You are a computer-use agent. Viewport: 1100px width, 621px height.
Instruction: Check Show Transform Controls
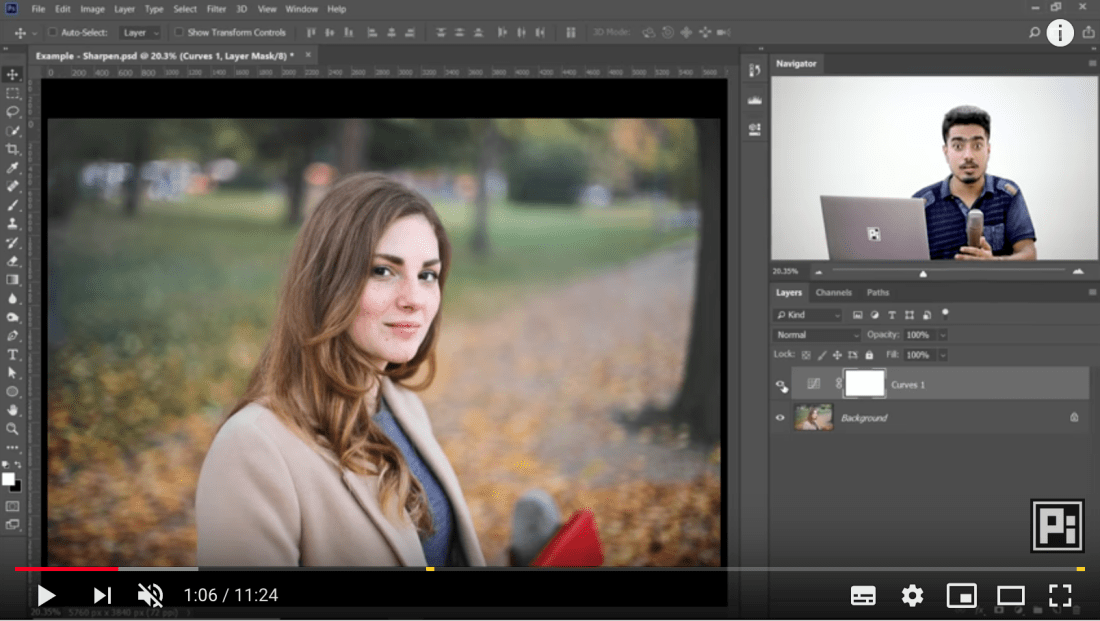[x=179, y=33]
